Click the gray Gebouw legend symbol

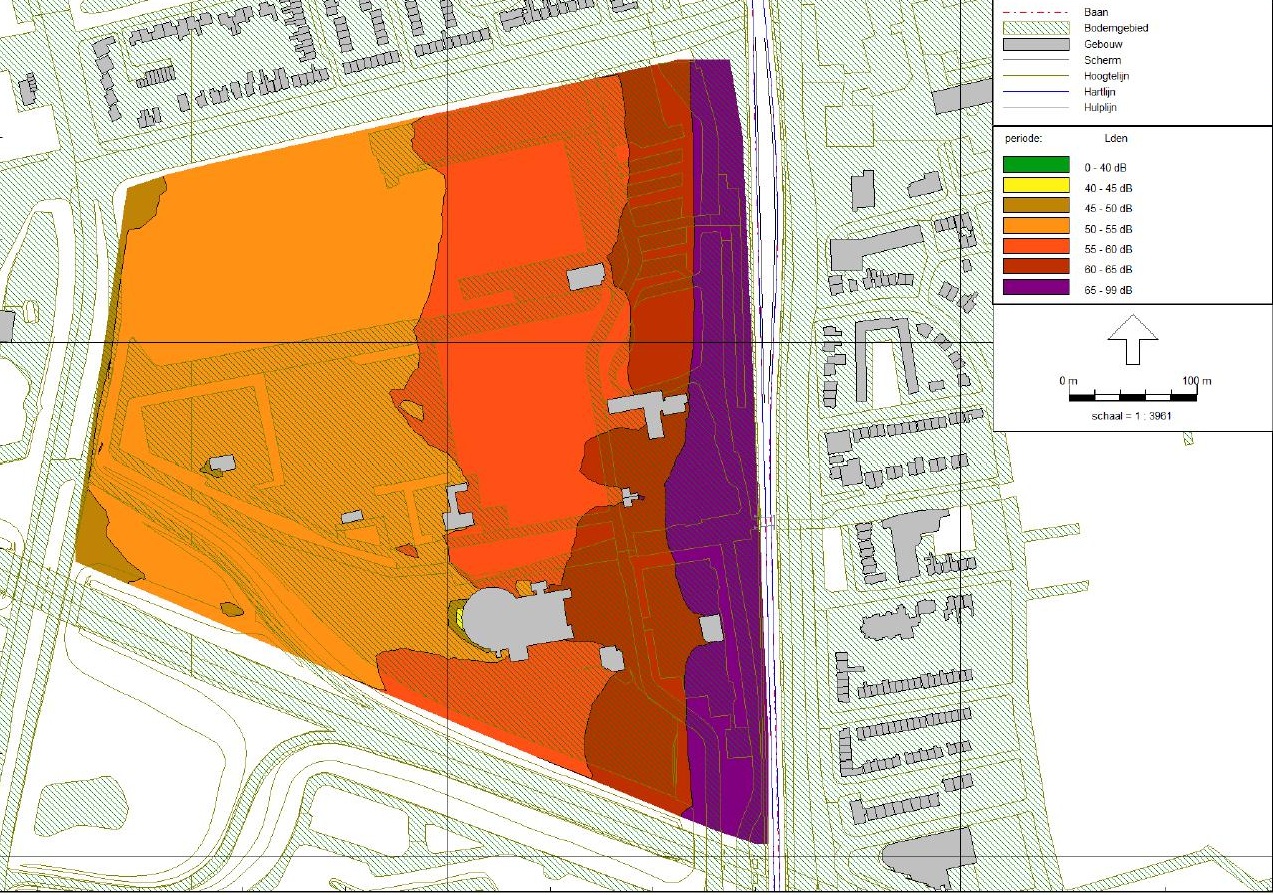click(x=1034, y=44)
